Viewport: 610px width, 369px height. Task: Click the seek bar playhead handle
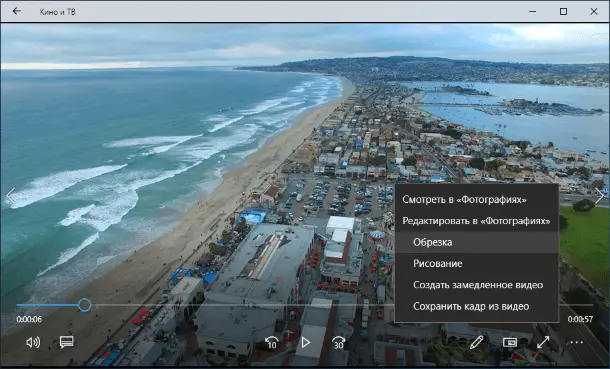click(x=84, y=305)
